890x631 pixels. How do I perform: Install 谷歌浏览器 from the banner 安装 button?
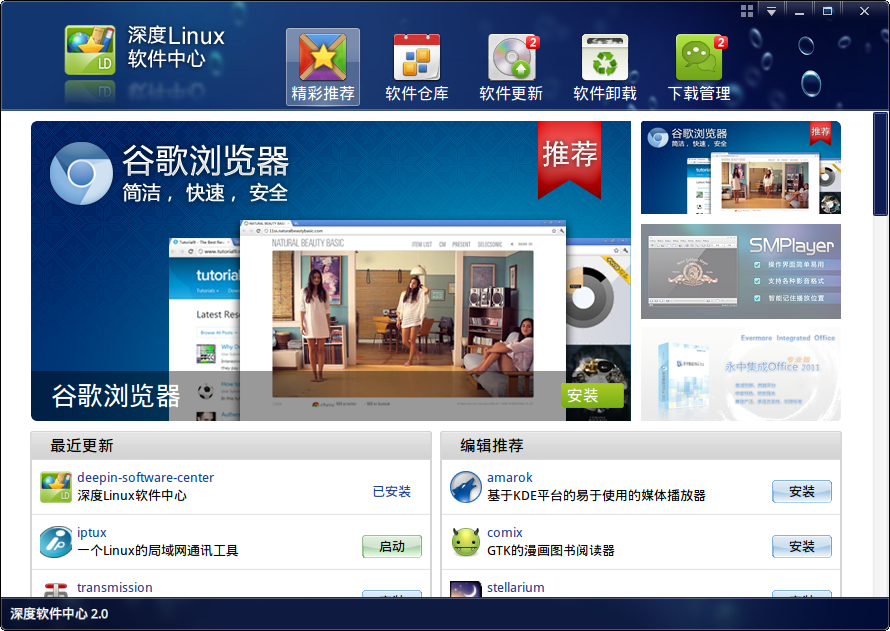(592, 396)
